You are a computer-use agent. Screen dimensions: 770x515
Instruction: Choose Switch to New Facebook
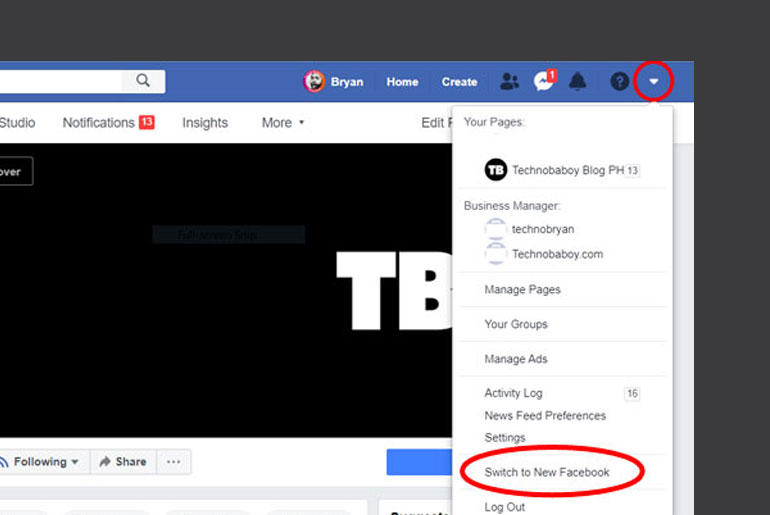point(547,472)
